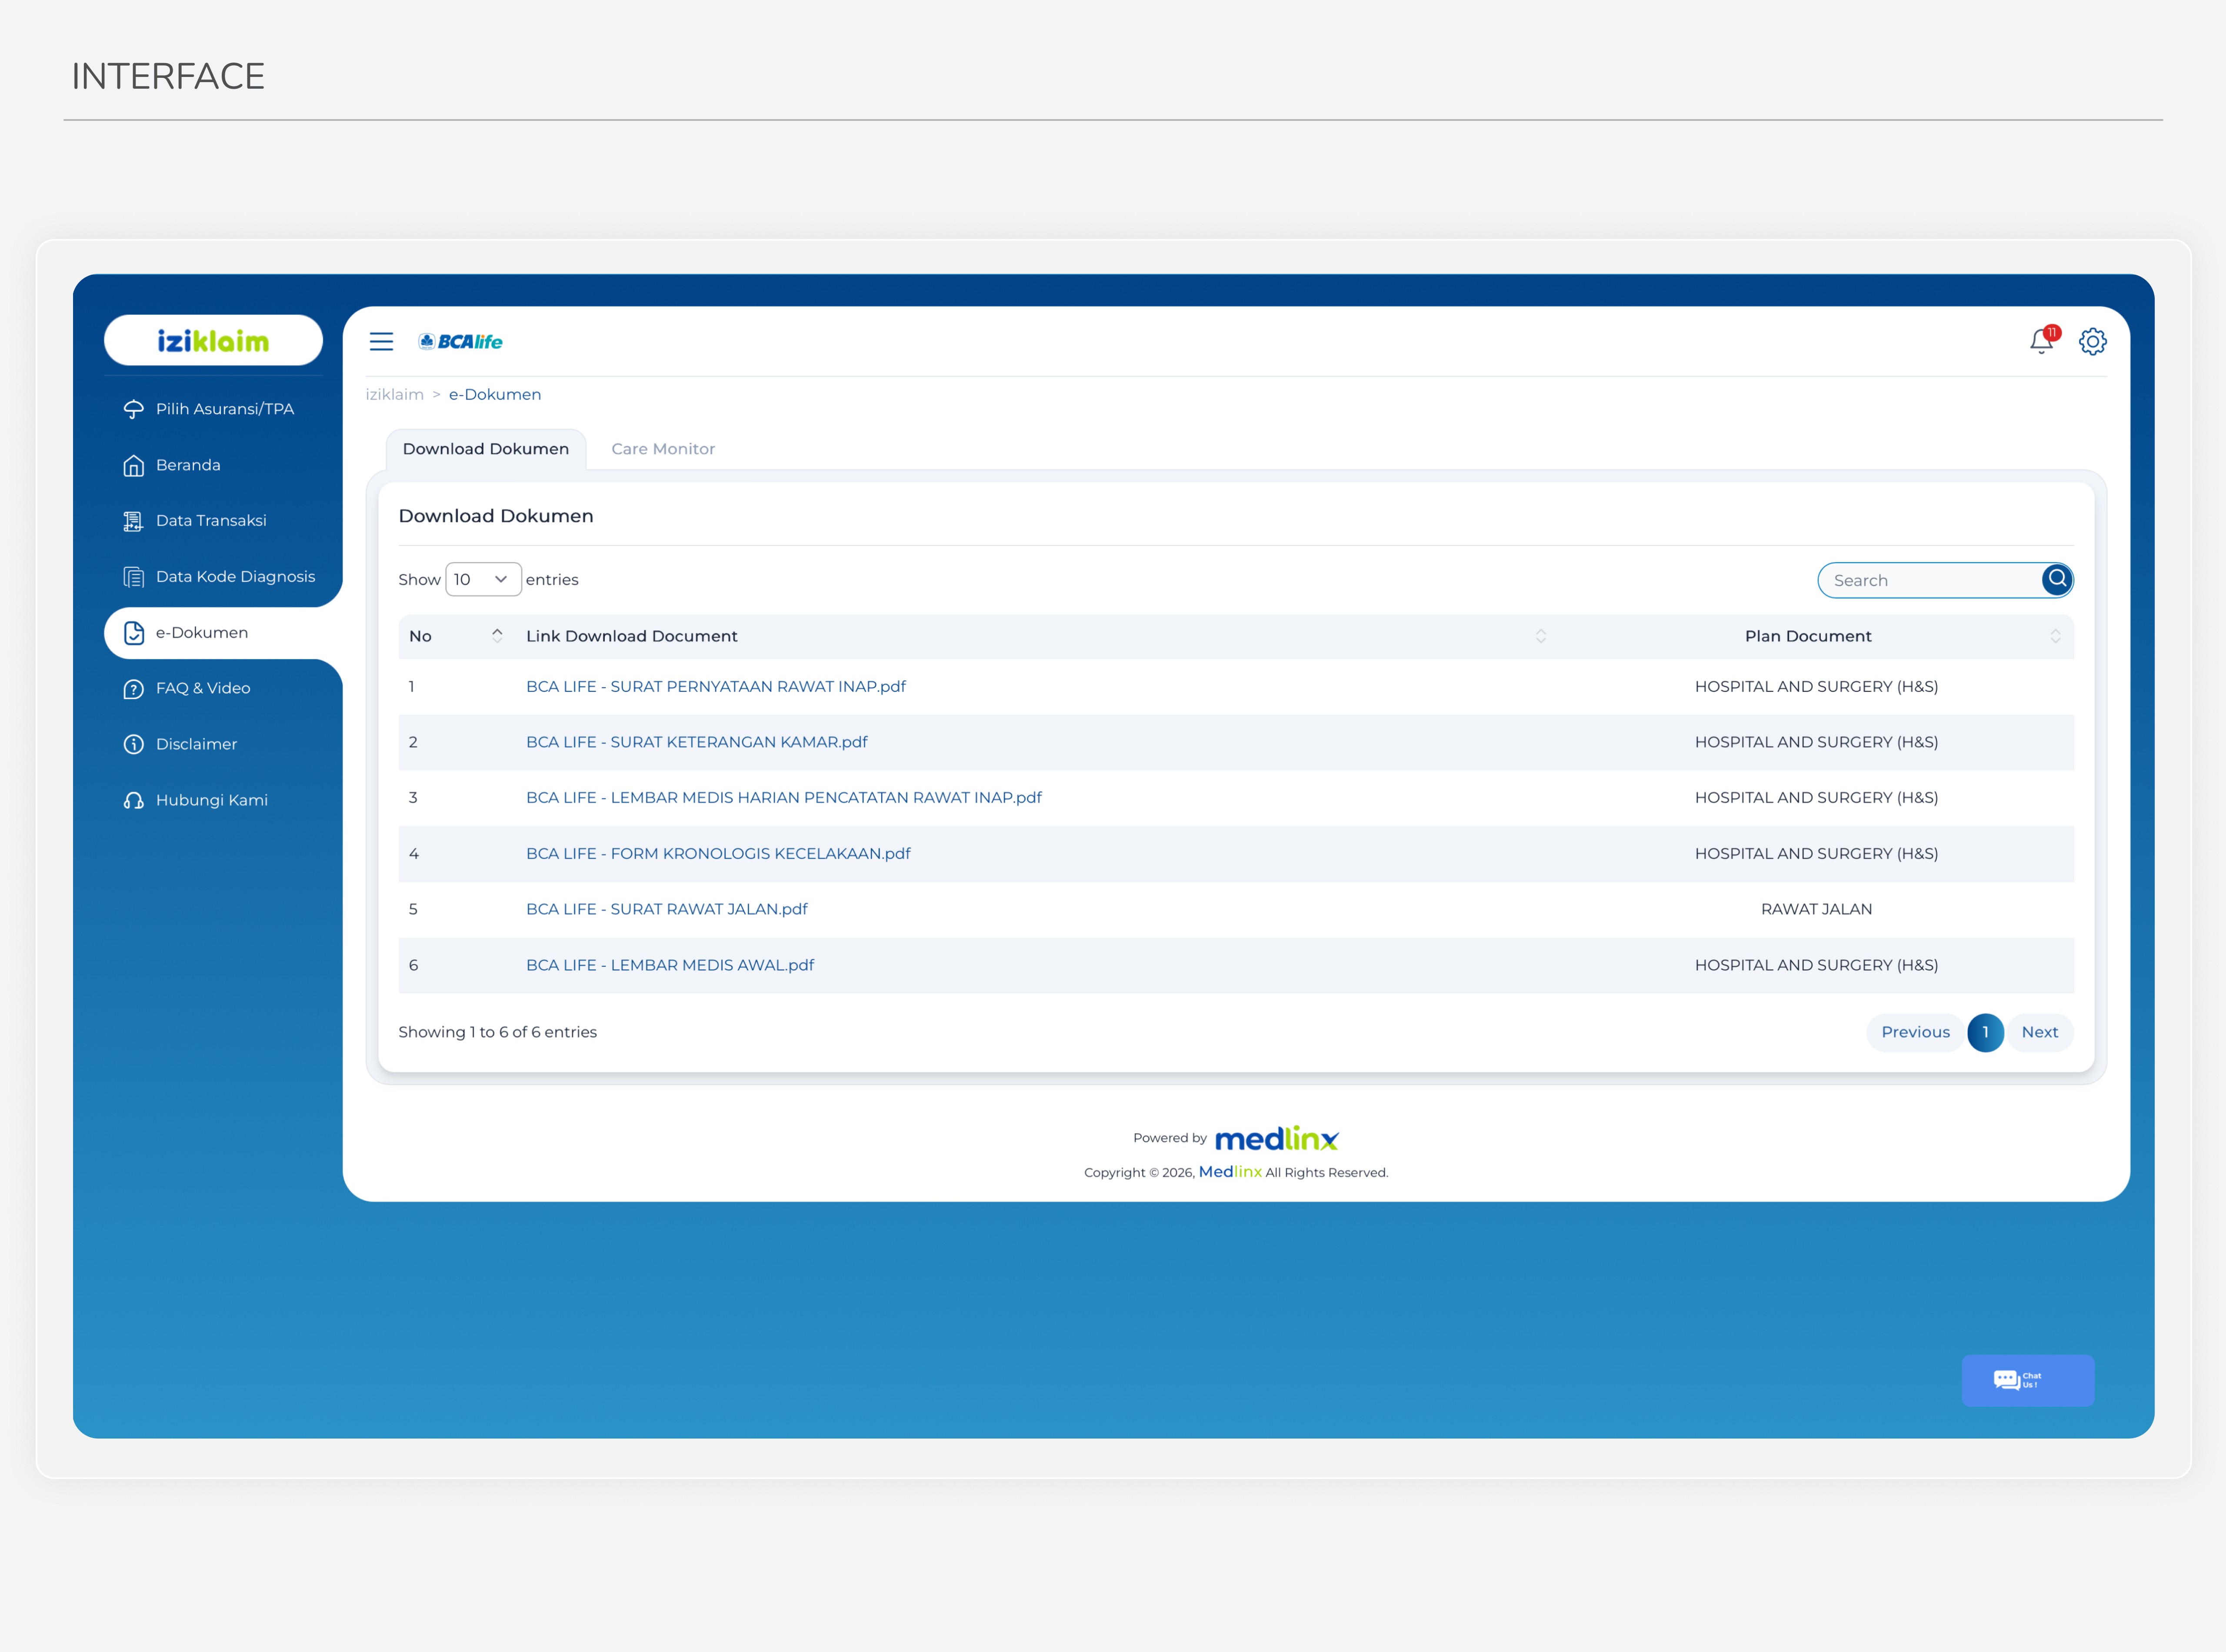
Task: Switch to the Care Monitor tab
Action: coord(663,449)
